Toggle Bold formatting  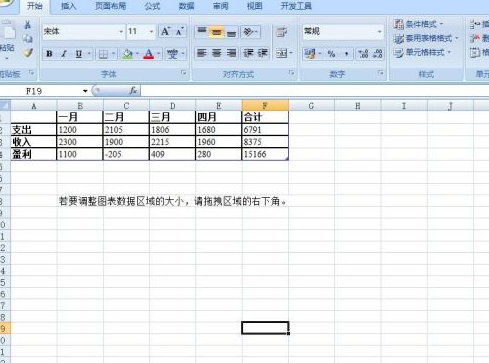click(x=49, y=54)
